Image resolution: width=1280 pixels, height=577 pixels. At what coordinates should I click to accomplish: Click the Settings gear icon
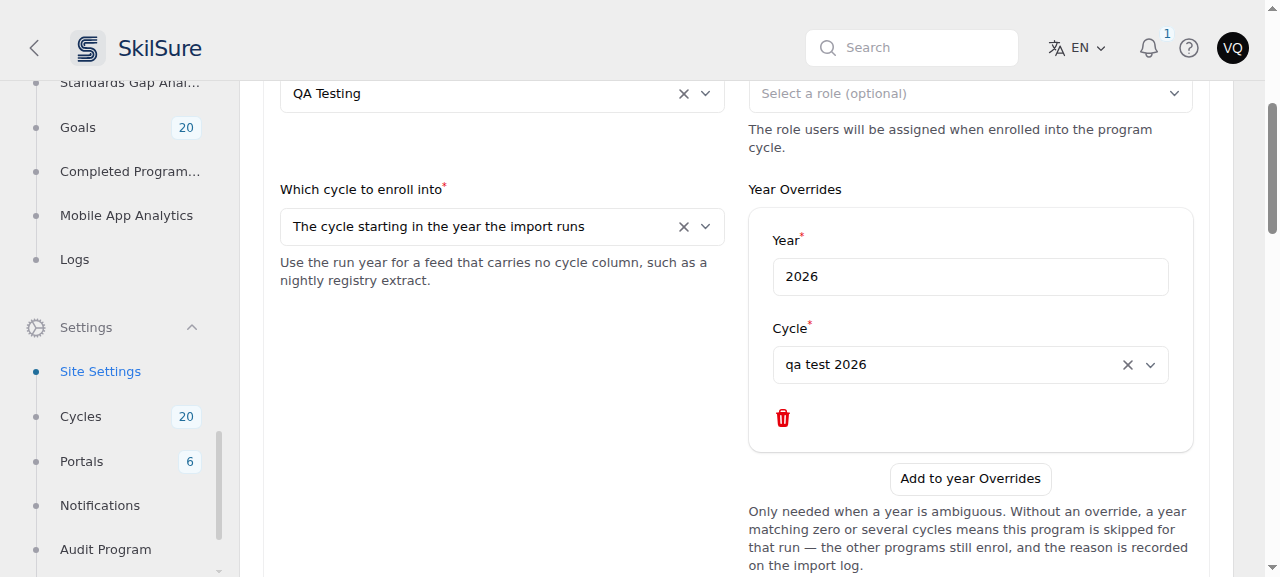click(x=36, y=328)
